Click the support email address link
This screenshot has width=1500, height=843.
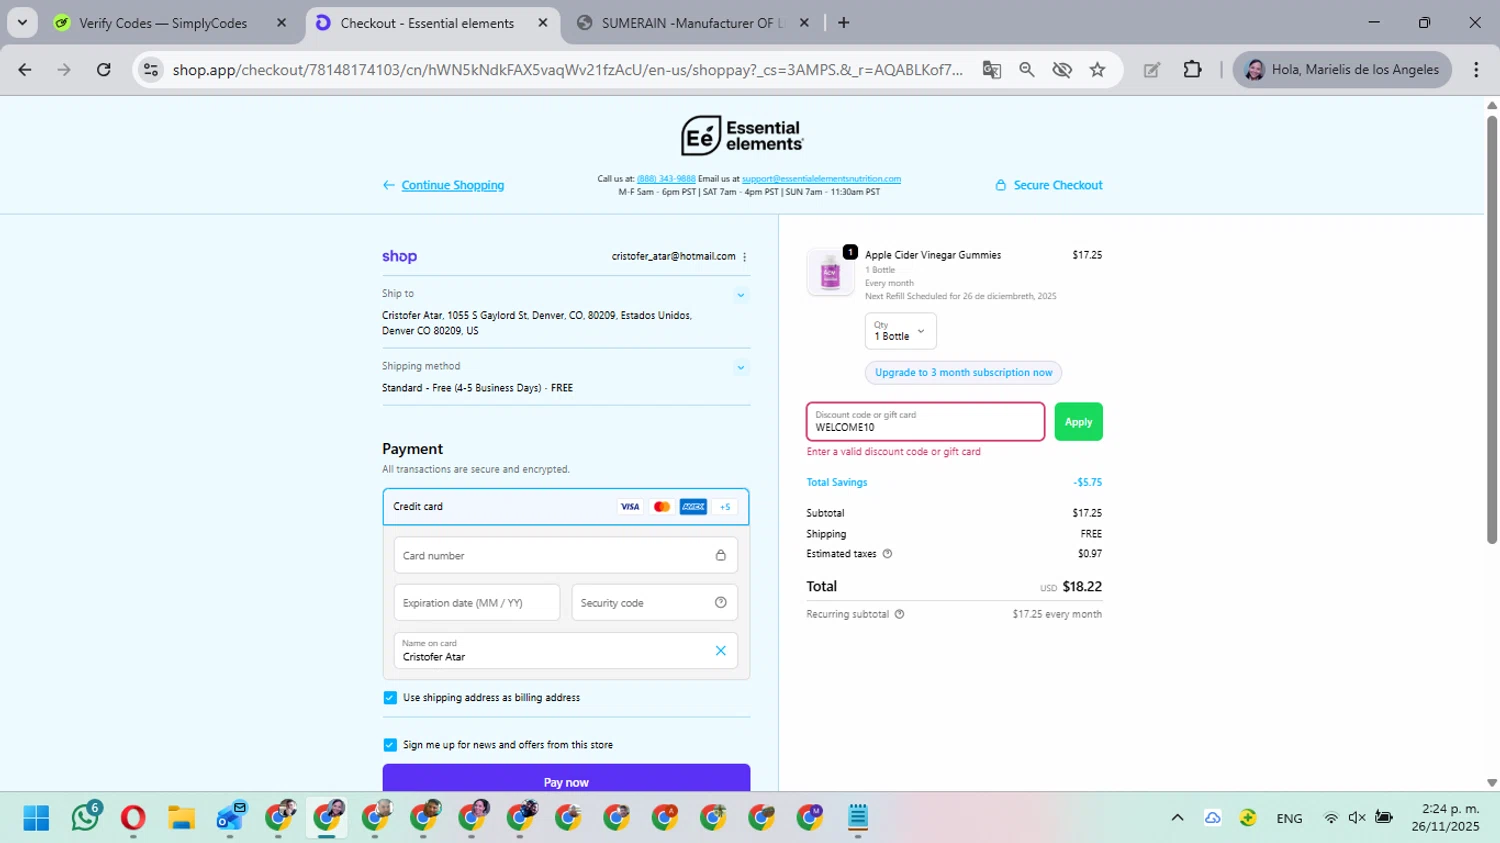pos(821,179)
